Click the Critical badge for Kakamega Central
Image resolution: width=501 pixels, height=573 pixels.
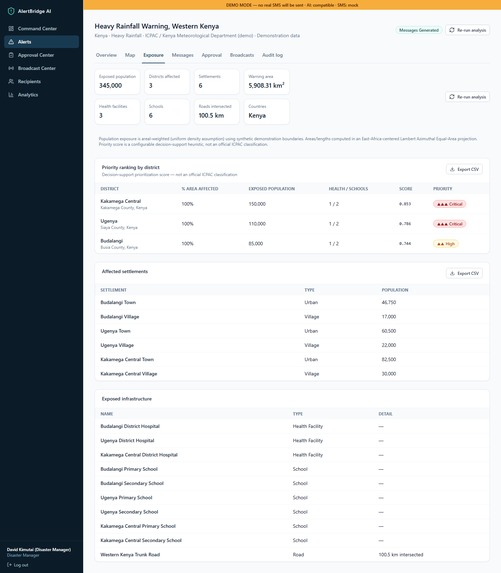449,204
